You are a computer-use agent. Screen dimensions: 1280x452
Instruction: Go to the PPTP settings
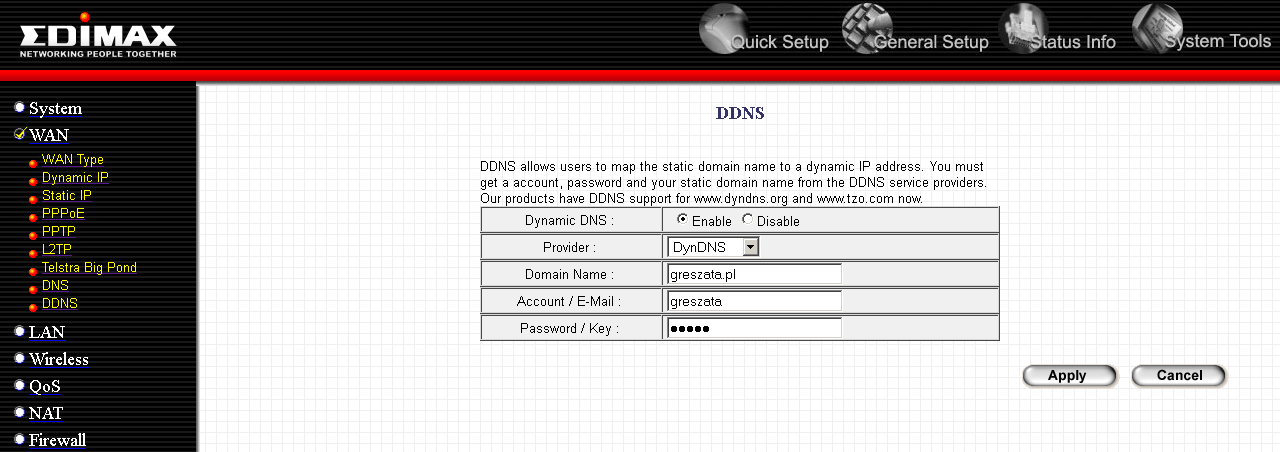tap(59, 231)
